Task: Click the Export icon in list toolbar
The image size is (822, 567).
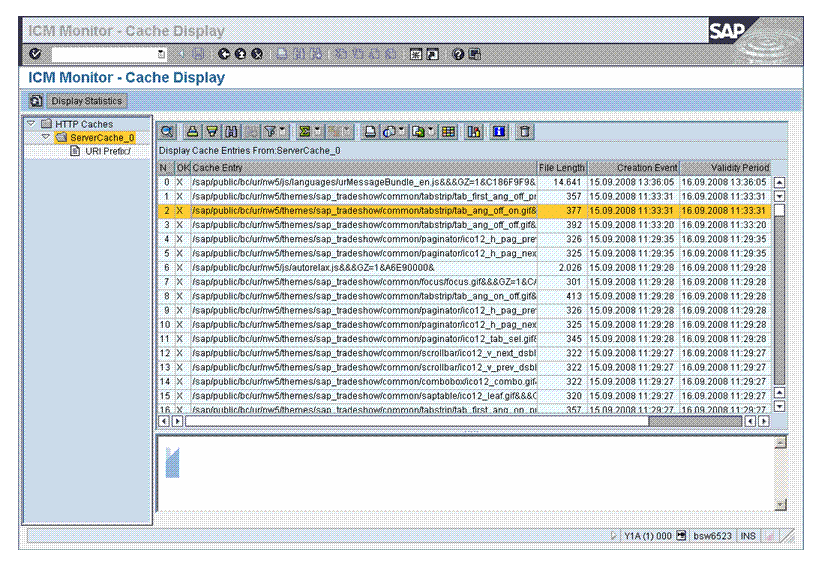Action: [x=418, y=132]
